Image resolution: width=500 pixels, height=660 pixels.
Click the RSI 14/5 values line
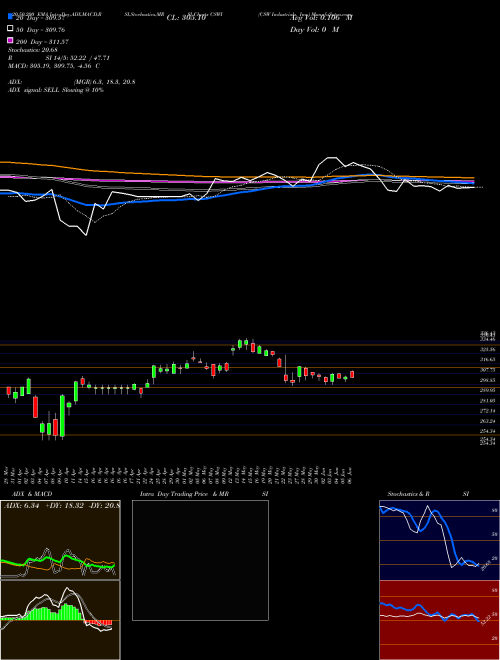pos(59,58)
